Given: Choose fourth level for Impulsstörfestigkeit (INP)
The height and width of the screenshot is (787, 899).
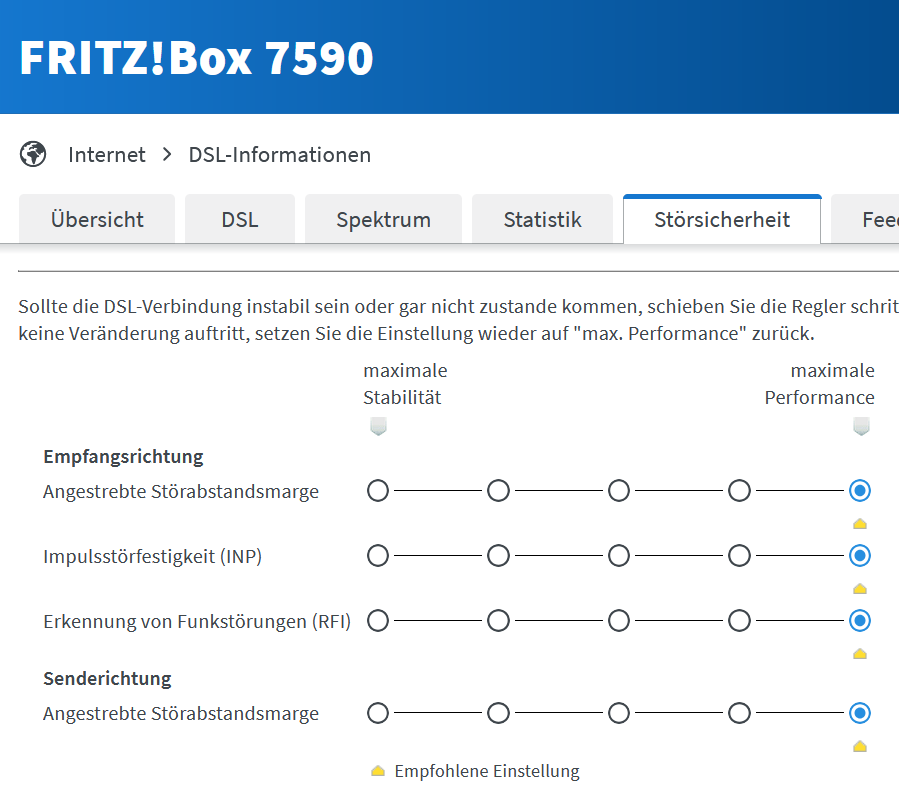Looking at the screenshot, I should click(739, 555).
